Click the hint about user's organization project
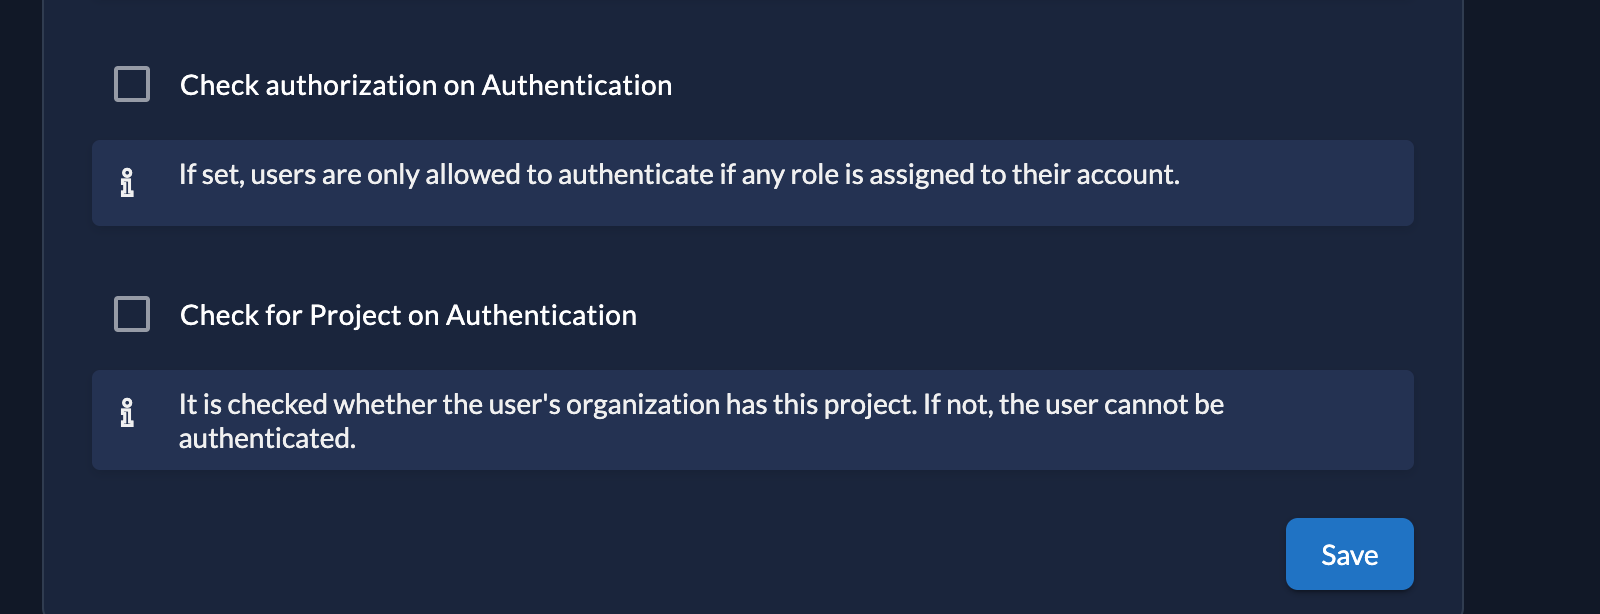Screen dimensions: 1600x614 [x=701, y=421]
